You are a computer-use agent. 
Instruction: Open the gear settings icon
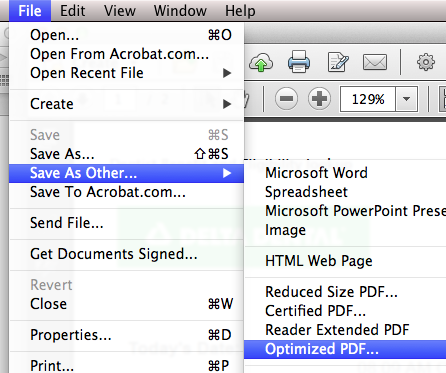click(426, 62)
